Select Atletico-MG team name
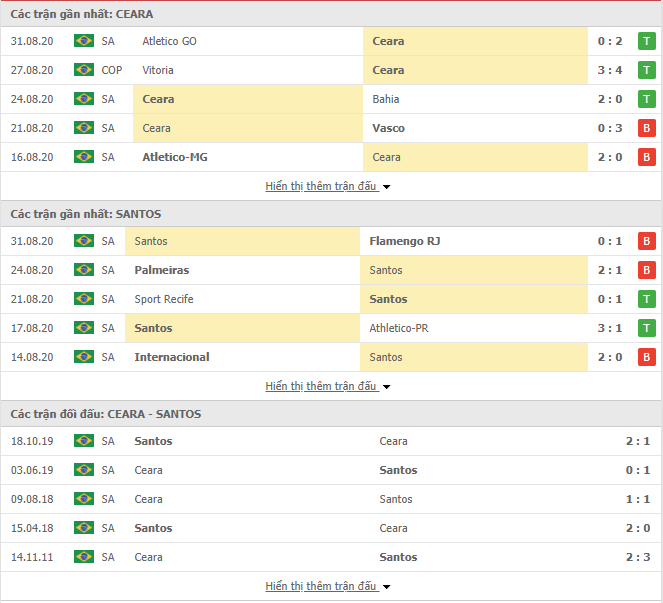The height and width of the screenshot is (603, 663). point(175,157)
